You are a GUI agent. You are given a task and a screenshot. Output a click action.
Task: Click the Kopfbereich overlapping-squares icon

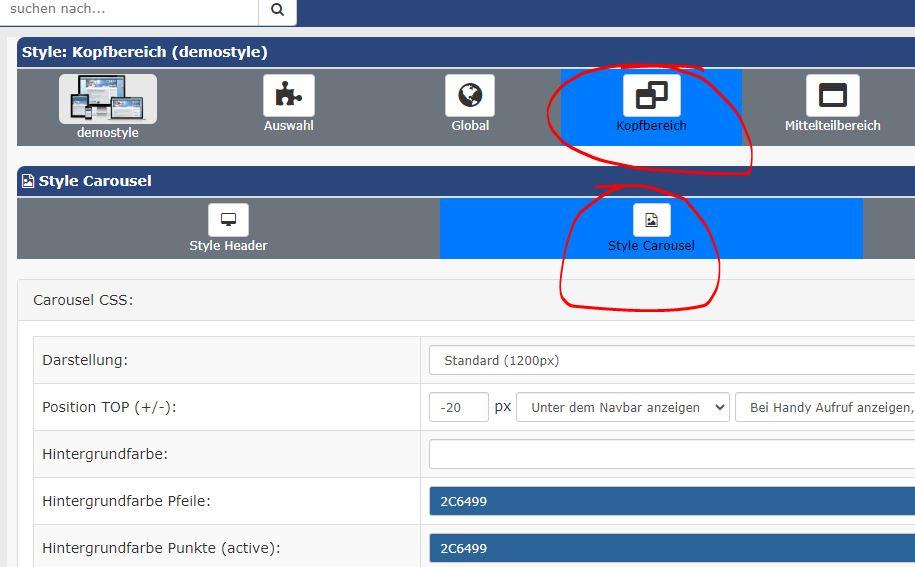(x=651, y=96)
